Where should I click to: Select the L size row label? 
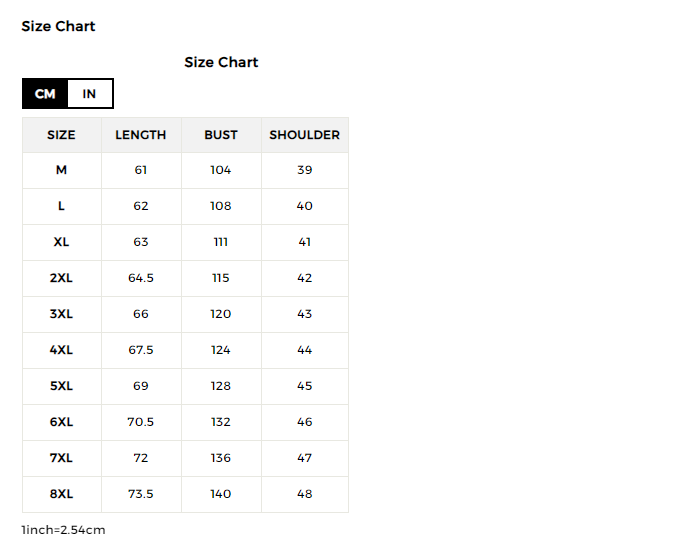pyautogui.click(x=61, y=206)
